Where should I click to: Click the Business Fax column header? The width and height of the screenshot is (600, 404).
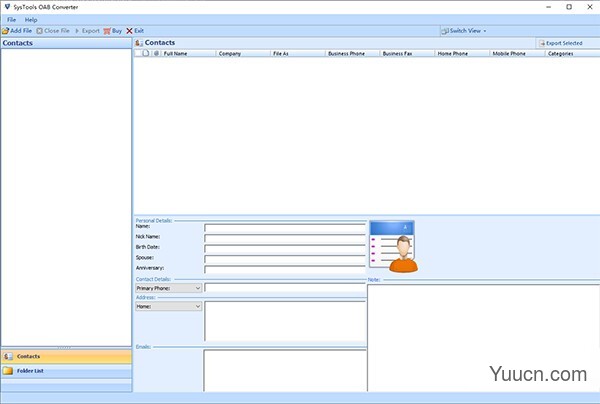pos(408,54)
